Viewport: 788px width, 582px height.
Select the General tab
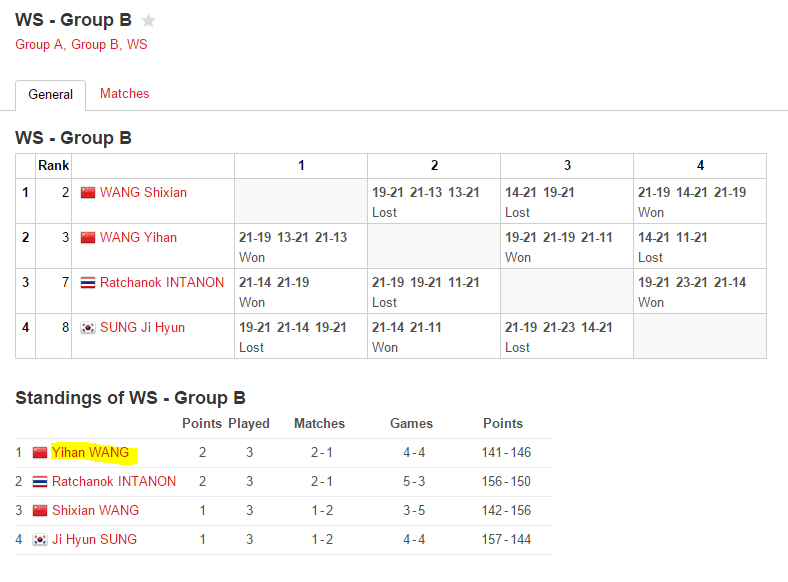click(x=50, y=94)
